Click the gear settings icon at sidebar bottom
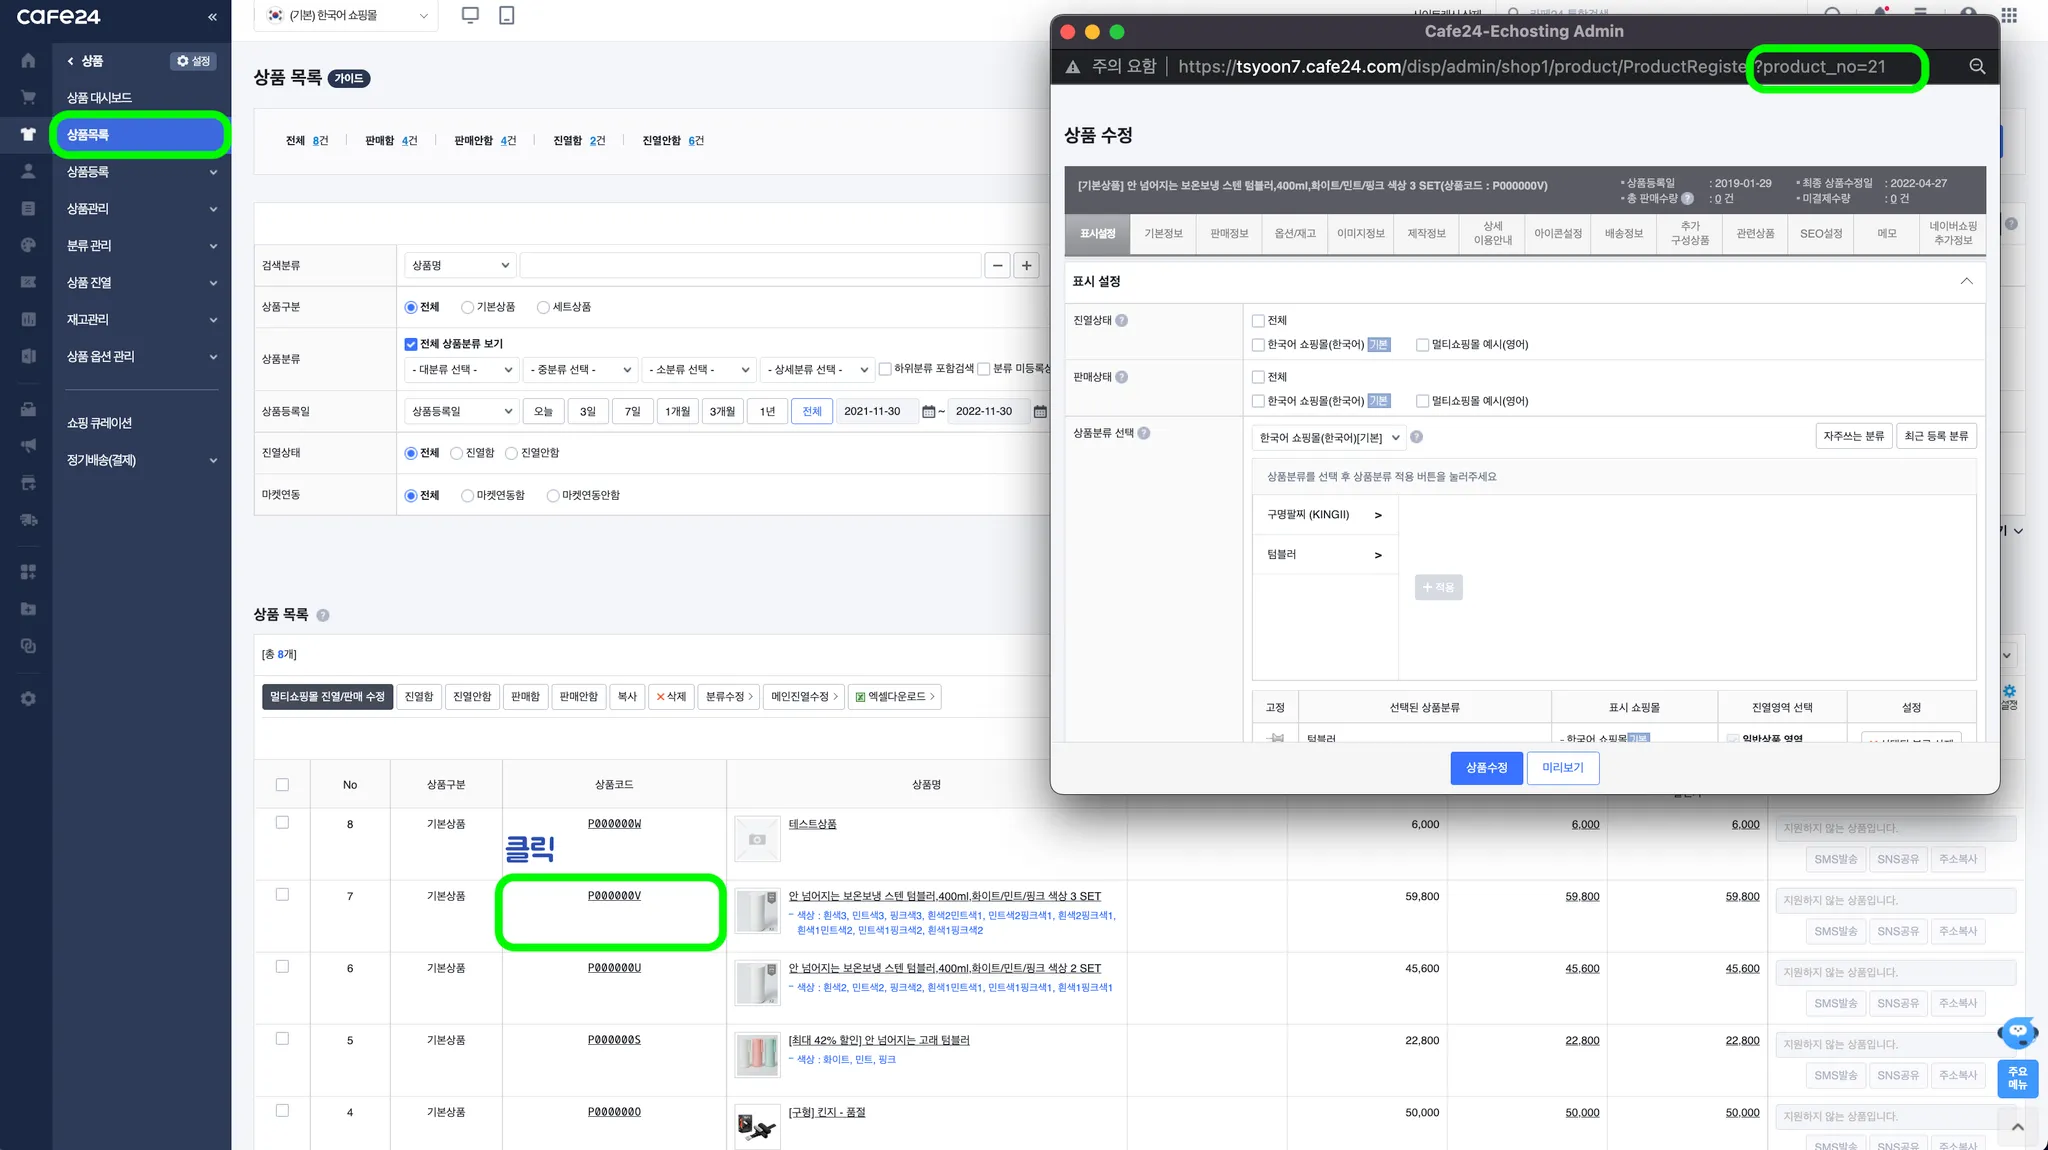 [28, 699]
